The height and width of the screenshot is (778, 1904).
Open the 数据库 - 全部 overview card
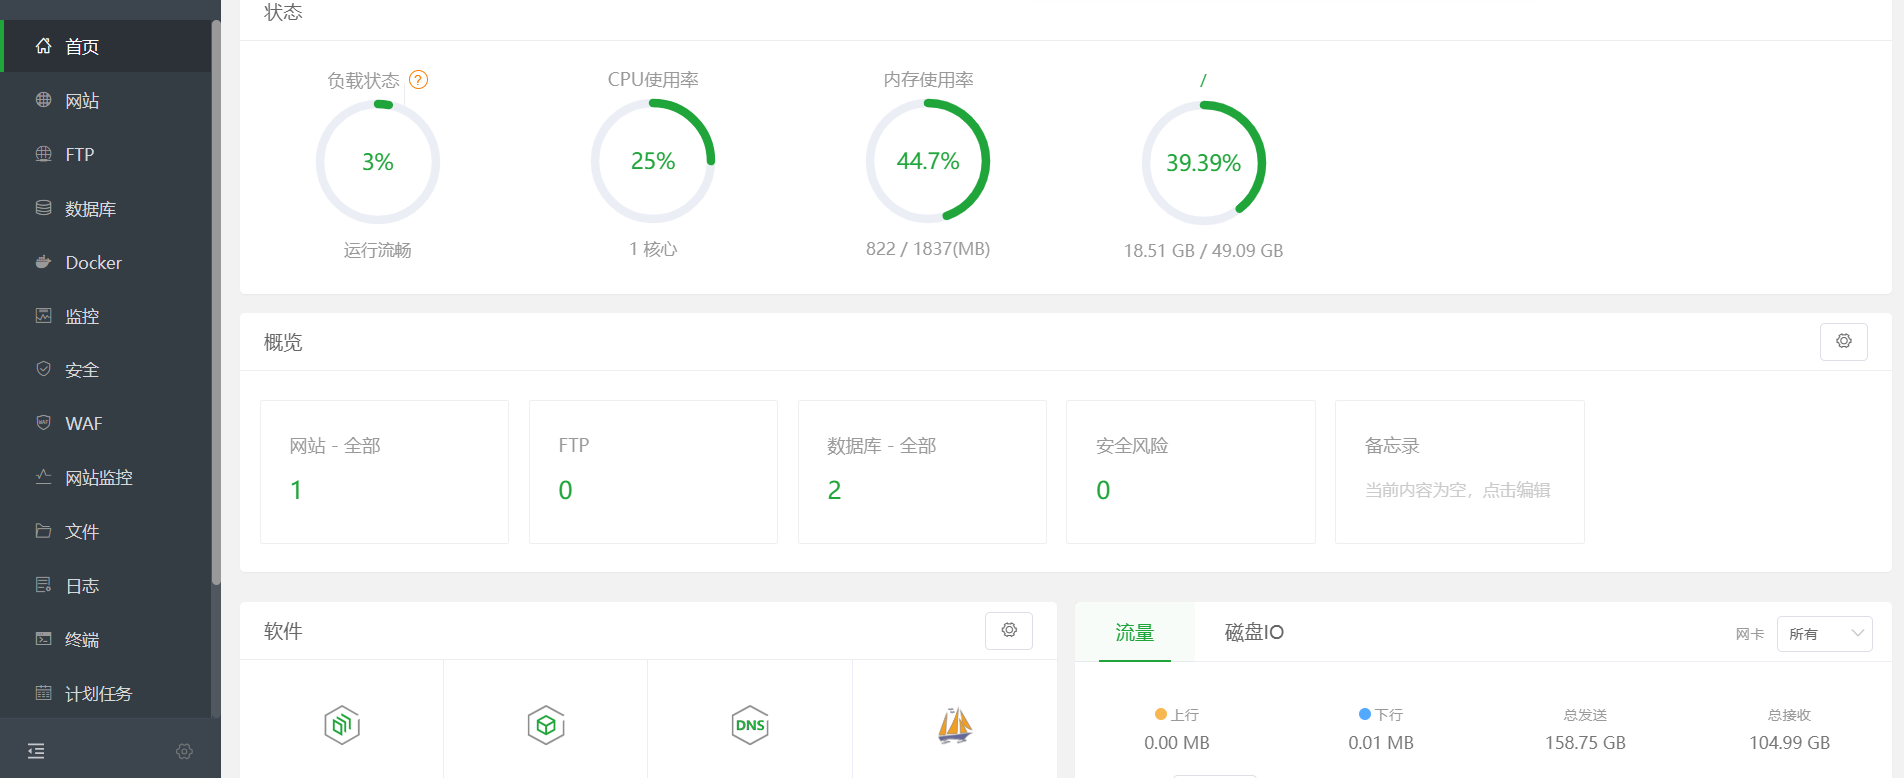[921, 472]
